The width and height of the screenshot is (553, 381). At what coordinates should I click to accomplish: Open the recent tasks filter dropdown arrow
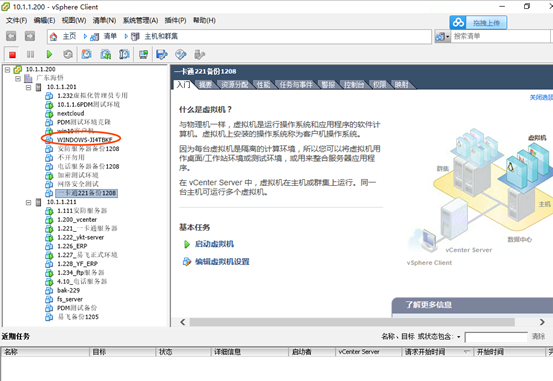tap(458, 337)
